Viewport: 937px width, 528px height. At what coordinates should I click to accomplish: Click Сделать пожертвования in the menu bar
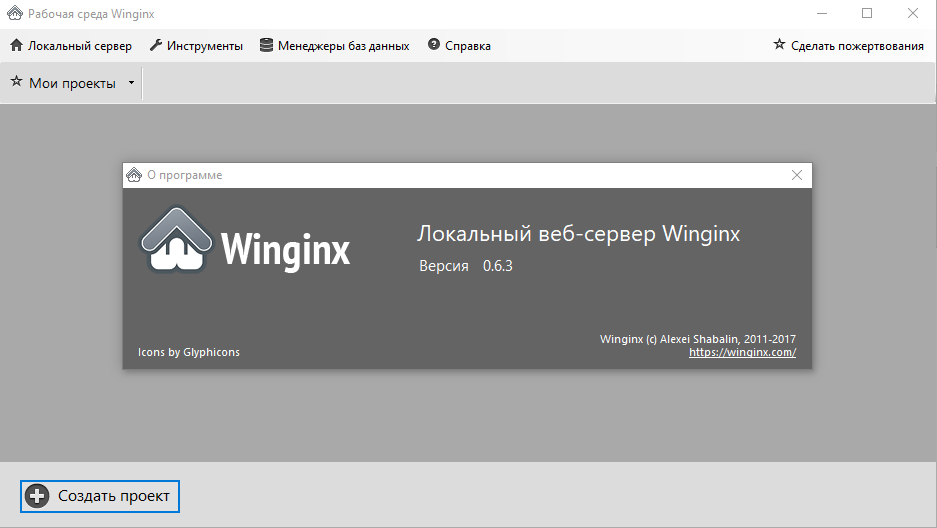[848, 46]
